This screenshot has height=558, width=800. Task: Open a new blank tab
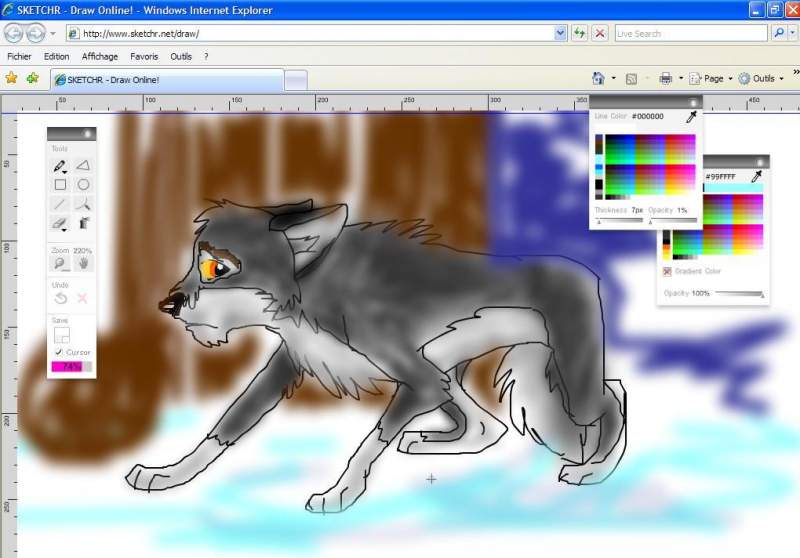295,80
